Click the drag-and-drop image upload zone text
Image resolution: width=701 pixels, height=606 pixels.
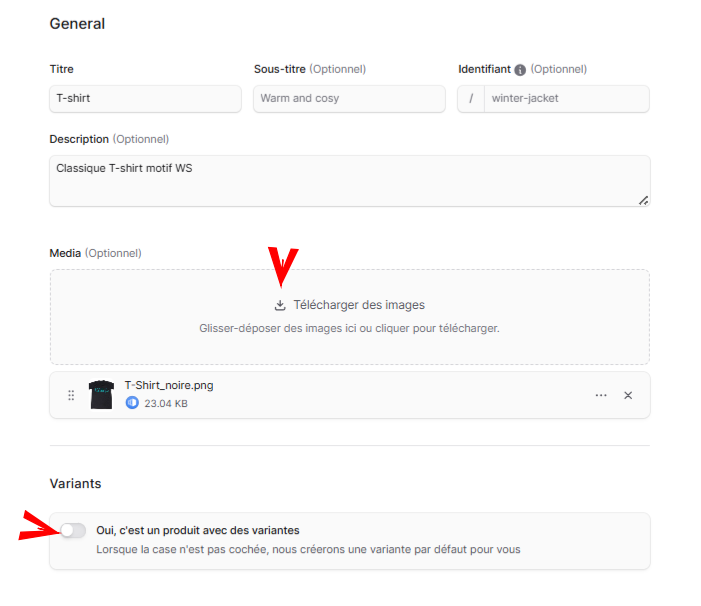(349, 328)
